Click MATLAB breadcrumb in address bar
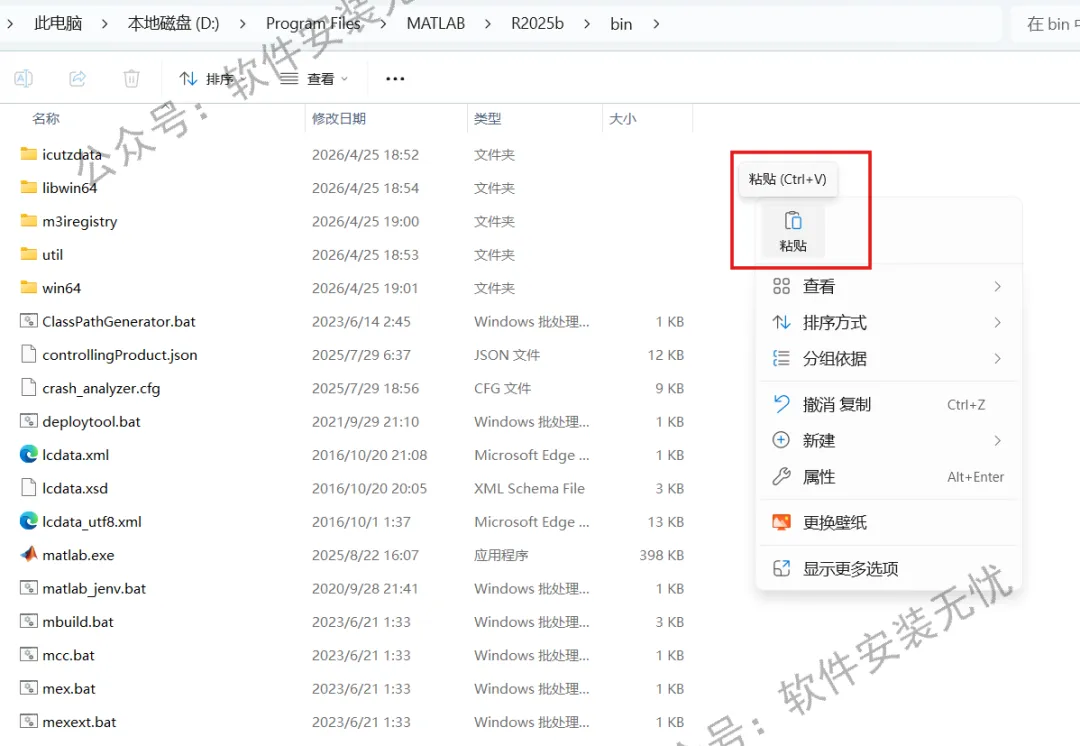The width and height of the screenshot is (1080, 746). click(435, 24)
